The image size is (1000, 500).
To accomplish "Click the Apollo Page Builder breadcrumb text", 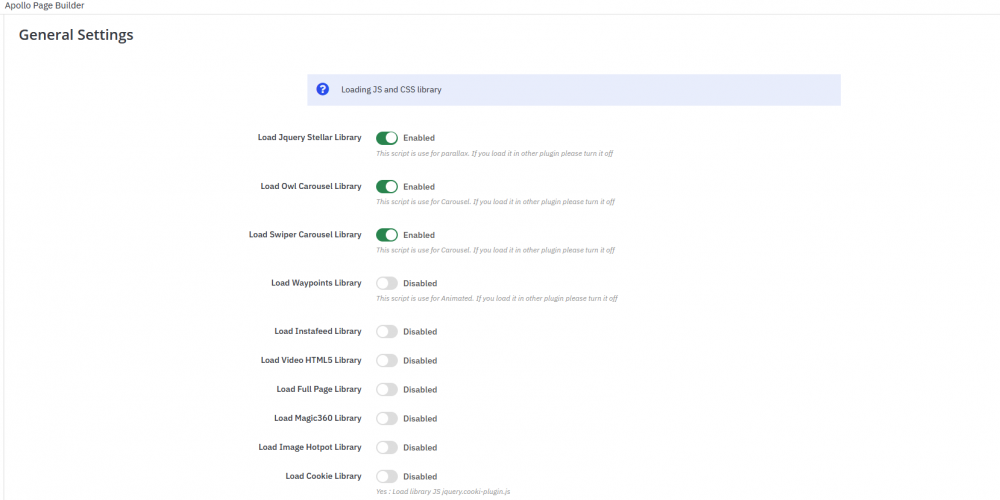I will (x=45, y=6).
